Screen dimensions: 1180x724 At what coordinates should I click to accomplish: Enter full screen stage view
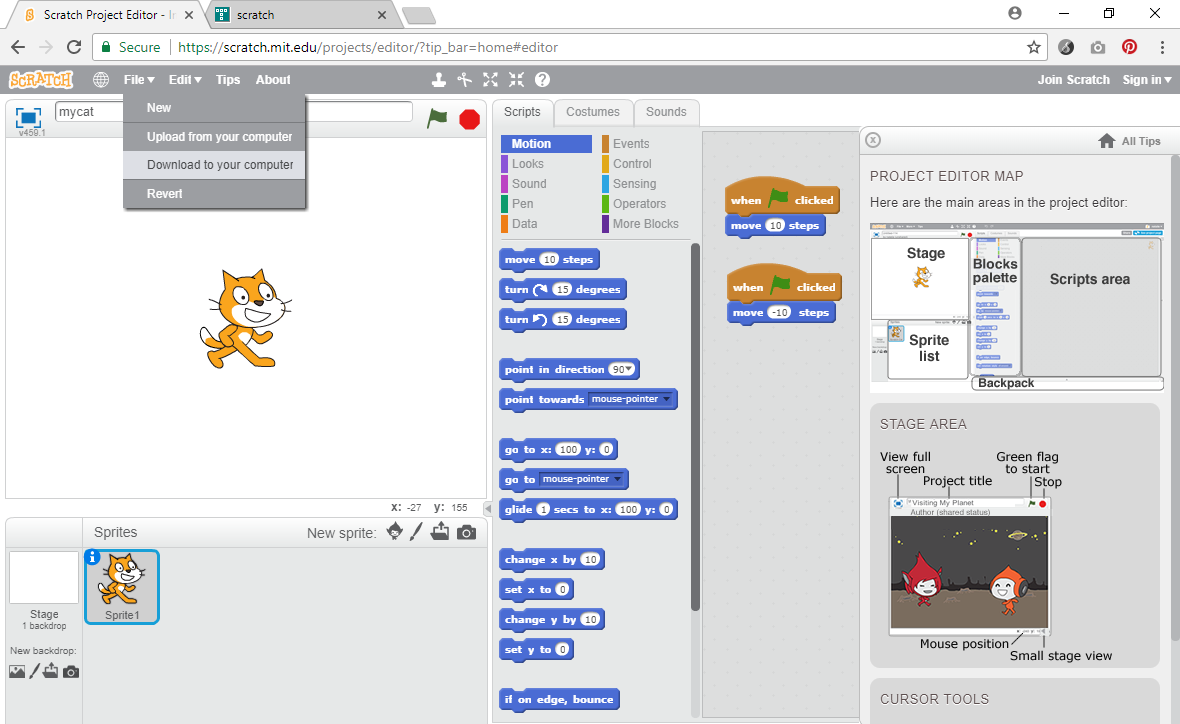click(x=28, y=117)
